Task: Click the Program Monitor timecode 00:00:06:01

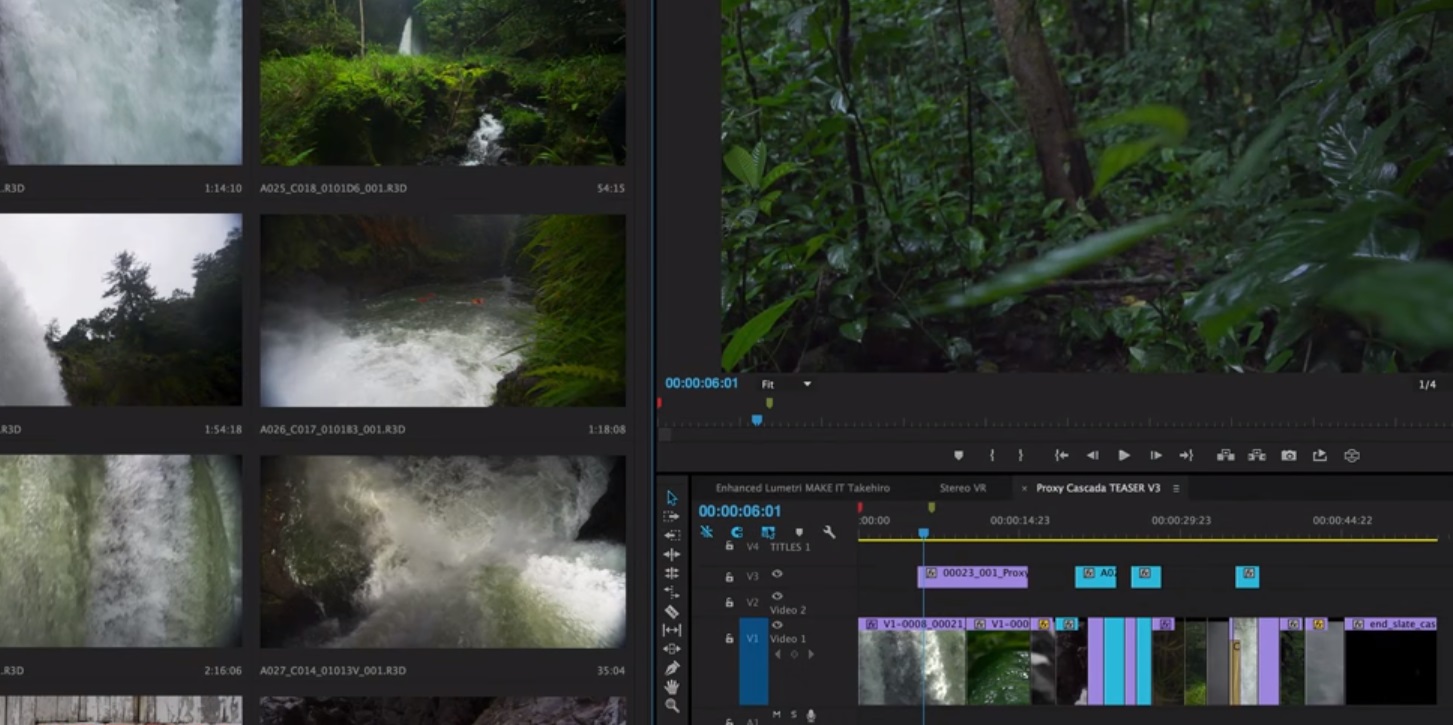Action: pos(702,383)
